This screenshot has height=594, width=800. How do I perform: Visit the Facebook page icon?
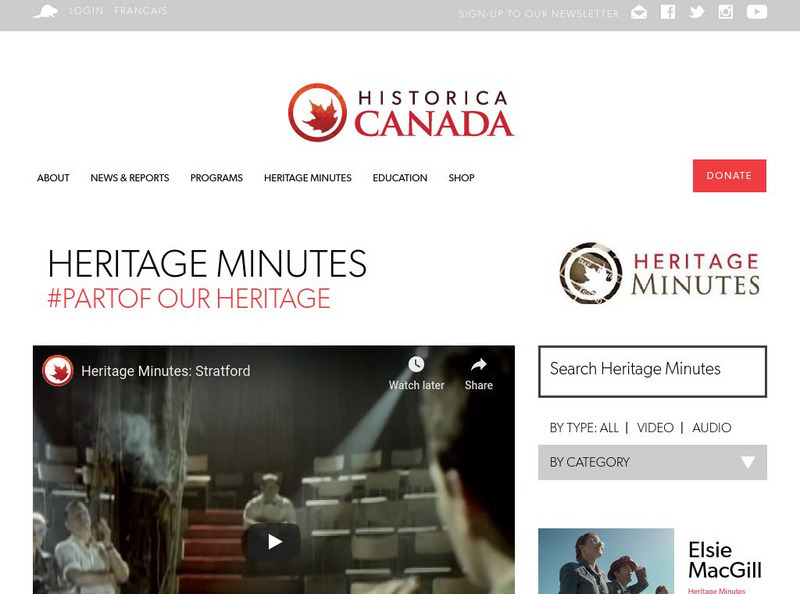(668, 11)
